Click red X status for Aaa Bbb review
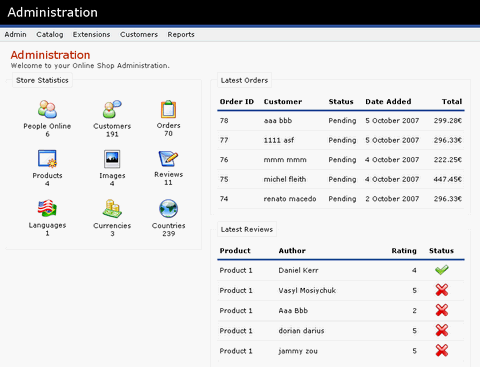The width and height of the screenshot is (480, 367). pos(442,310)
